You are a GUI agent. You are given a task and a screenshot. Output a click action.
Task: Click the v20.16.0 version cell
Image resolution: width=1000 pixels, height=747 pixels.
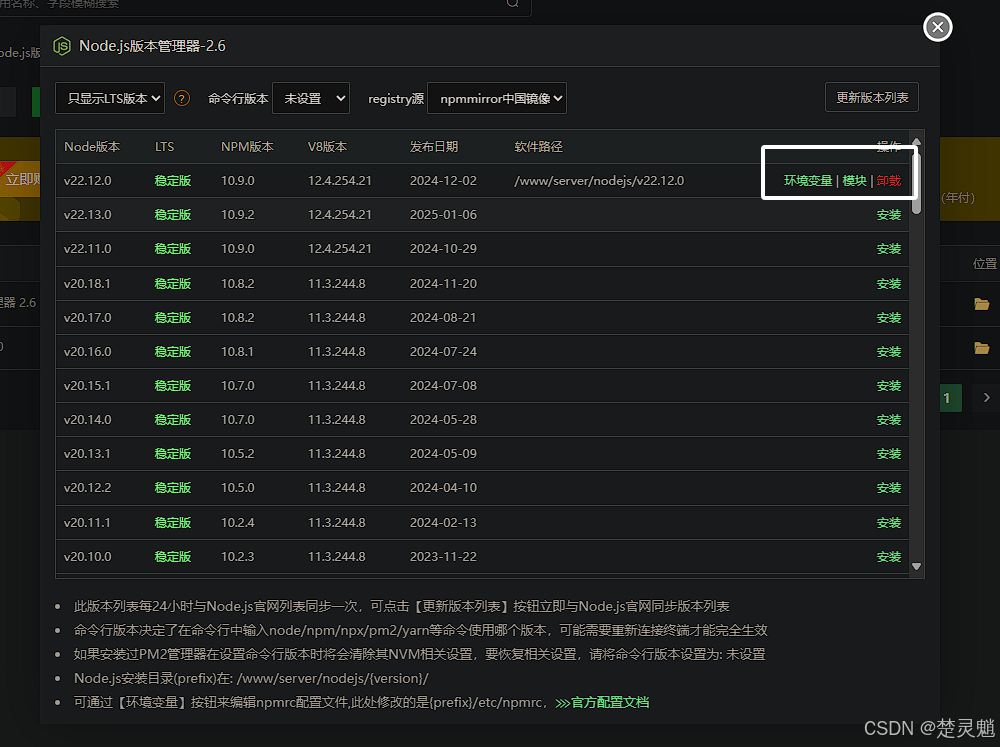point(87,351)
